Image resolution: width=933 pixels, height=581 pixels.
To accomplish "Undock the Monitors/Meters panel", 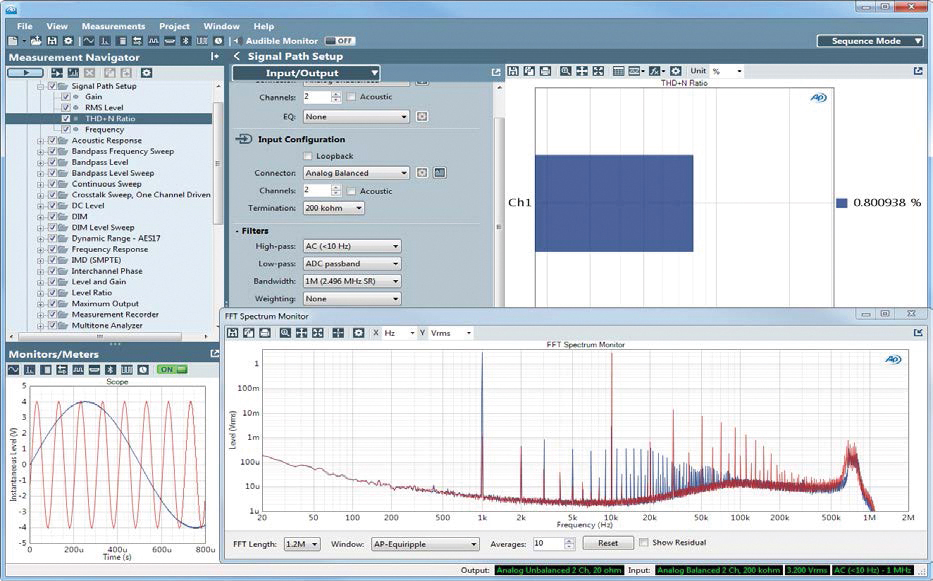I will click(214, 354).
